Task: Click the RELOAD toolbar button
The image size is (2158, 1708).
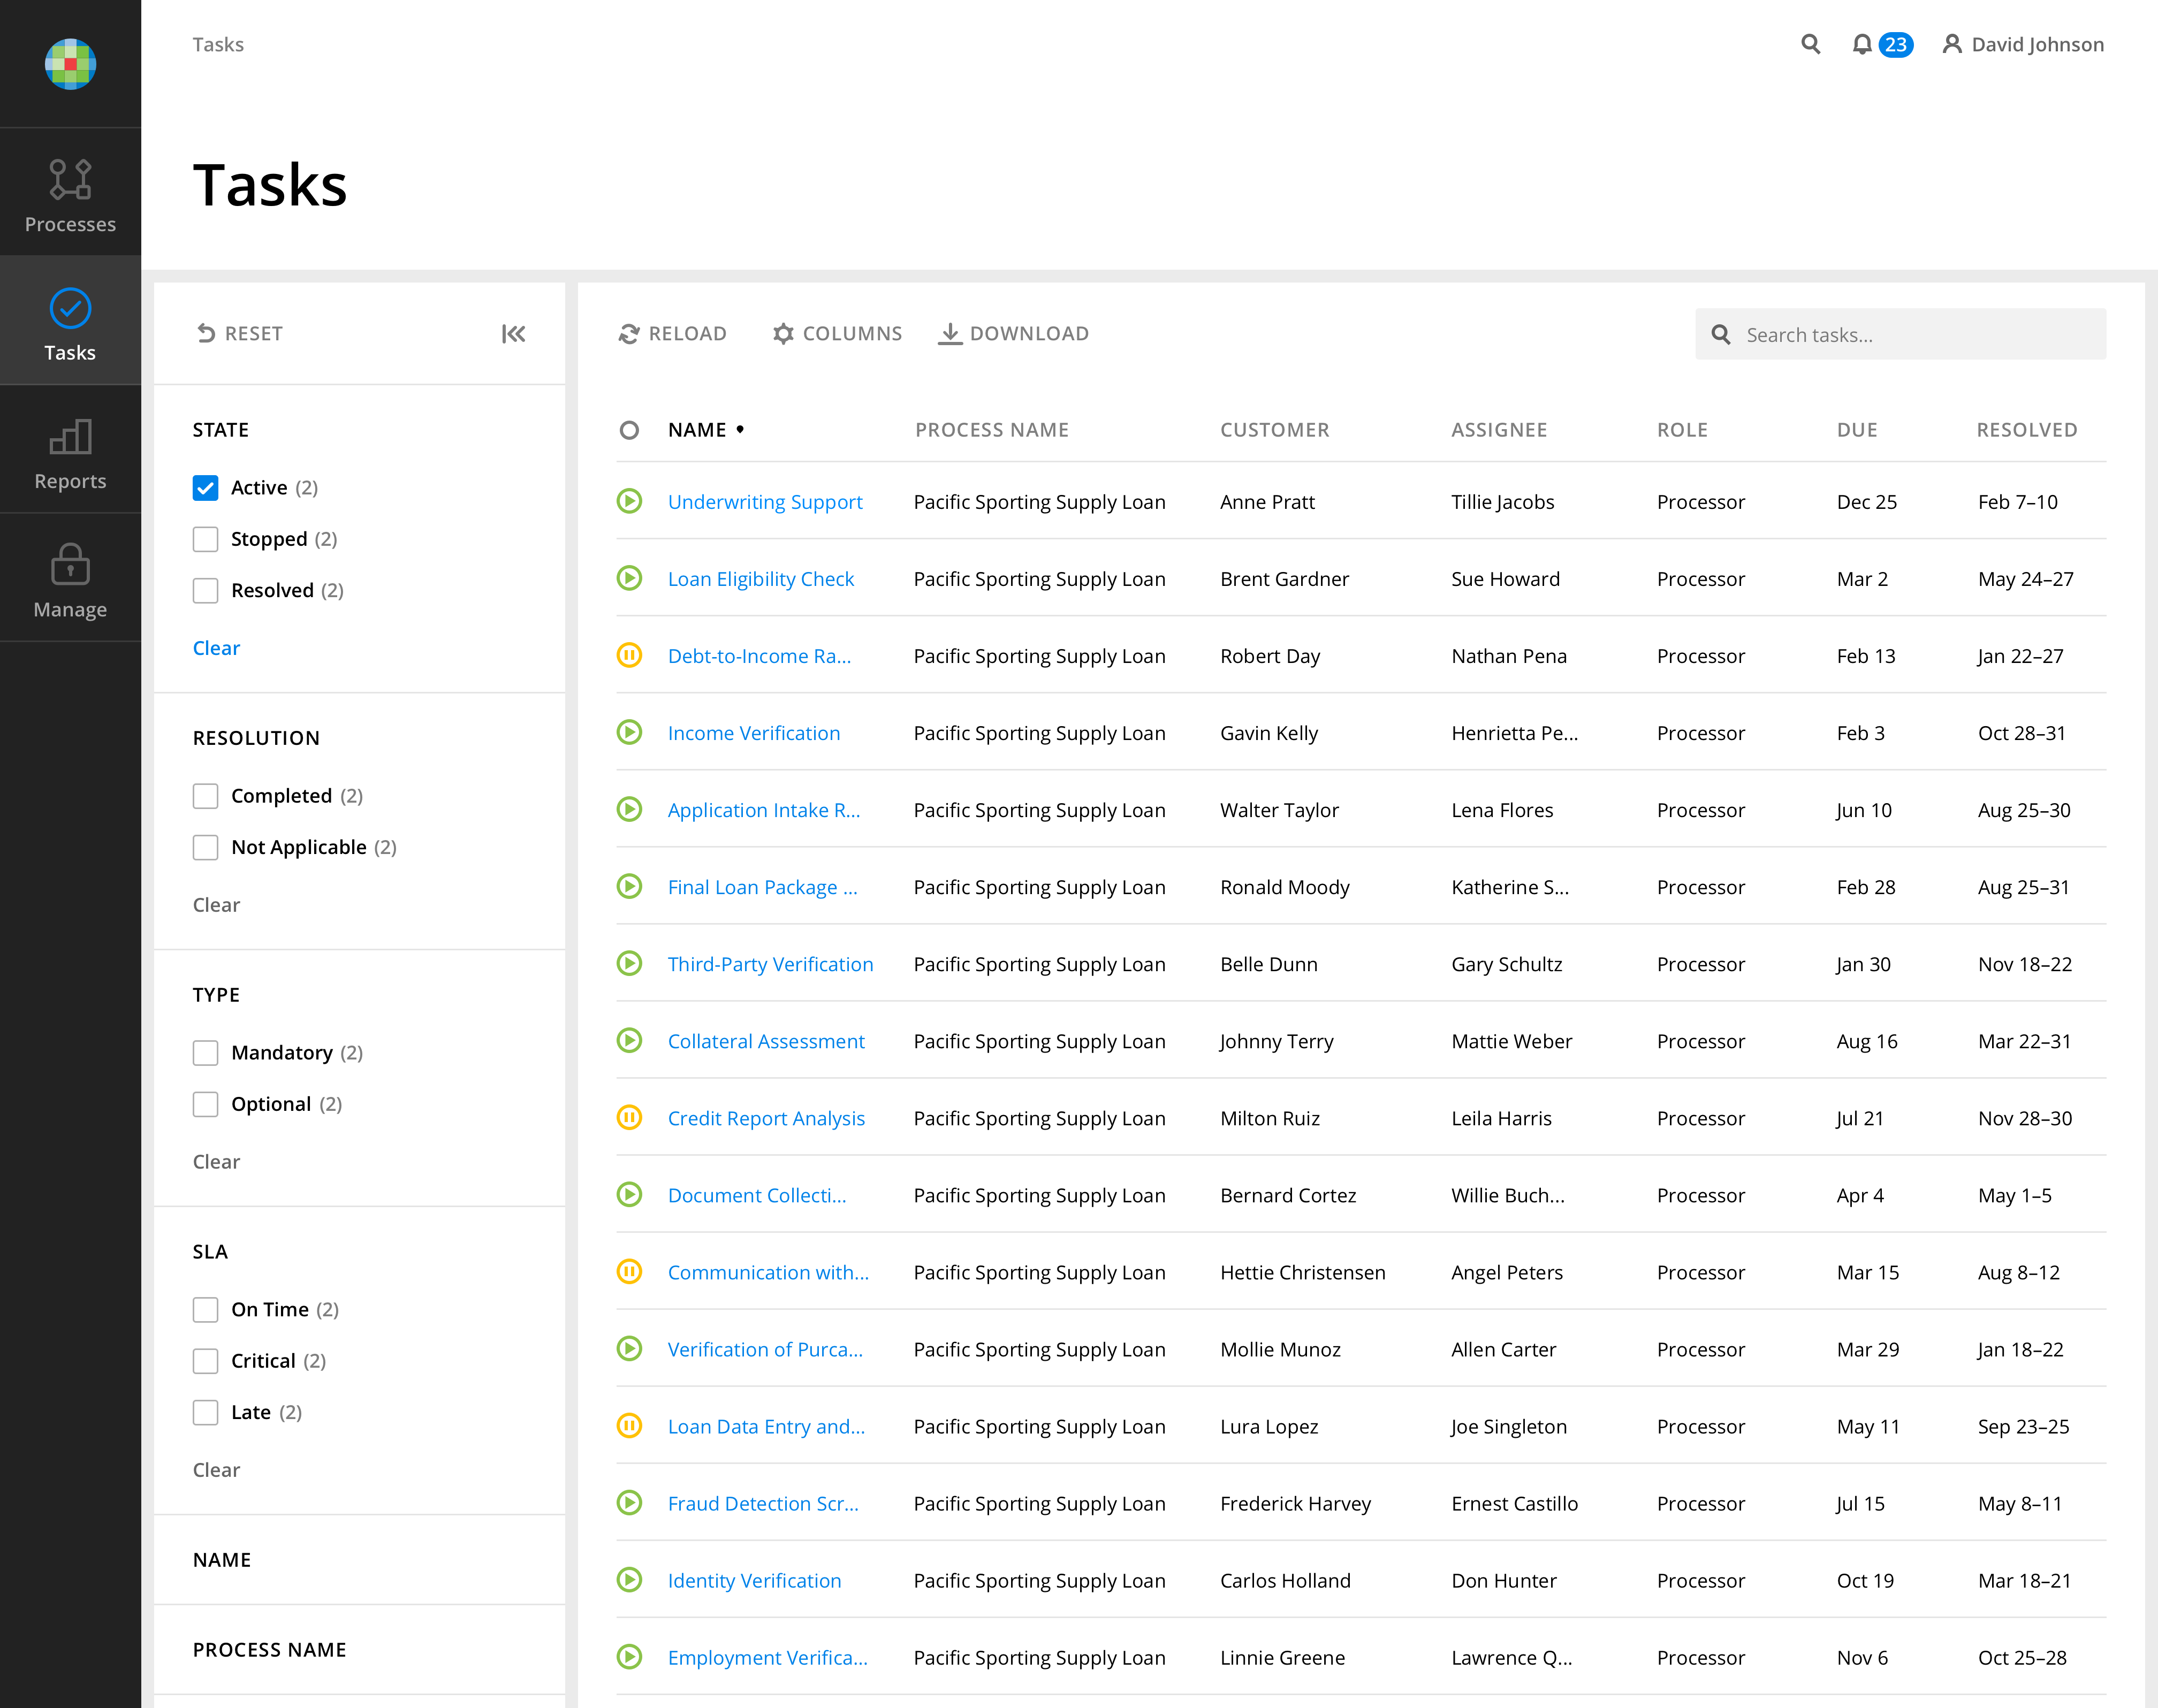Action: (672, 334)
